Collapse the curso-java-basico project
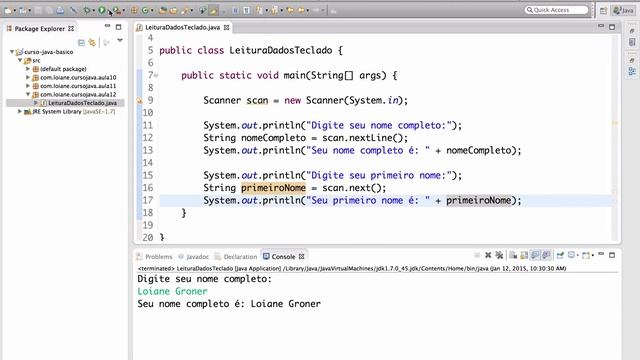The width and height of the screenshot is (640, 360). [x=12, y=52]
